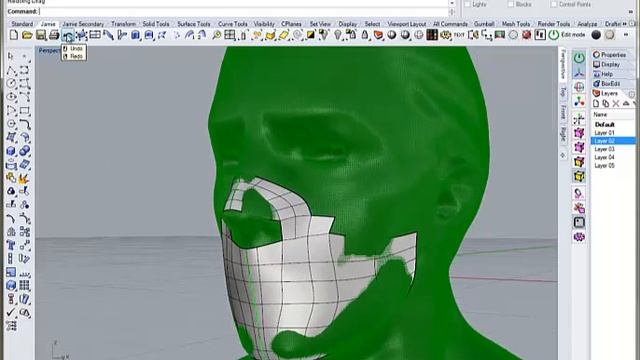Image resolution: width=640 pixels, height=360 pixels.
Task: Open the Surface Tools tab
Action: 193,24
